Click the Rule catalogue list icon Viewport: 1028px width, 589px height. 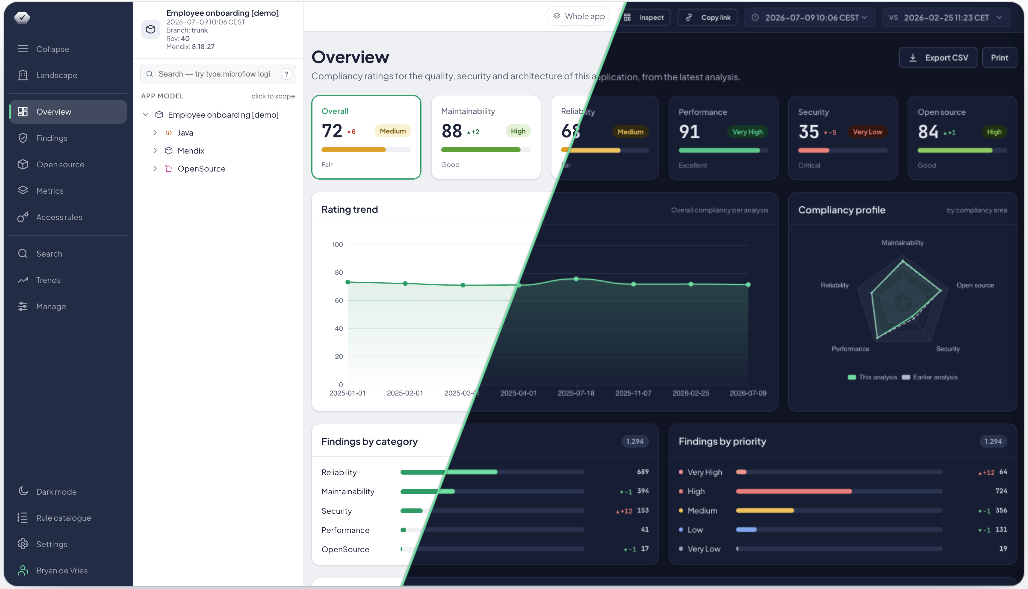[23, 518]
